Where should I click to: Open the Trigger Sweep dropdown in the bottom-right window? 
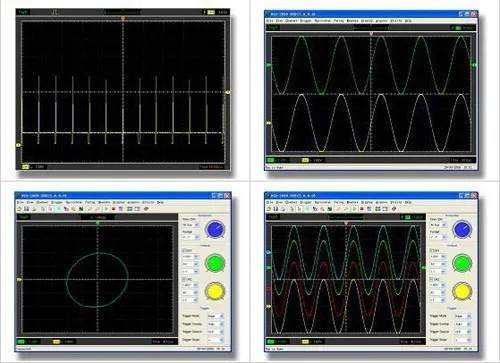tap(463, 324)
